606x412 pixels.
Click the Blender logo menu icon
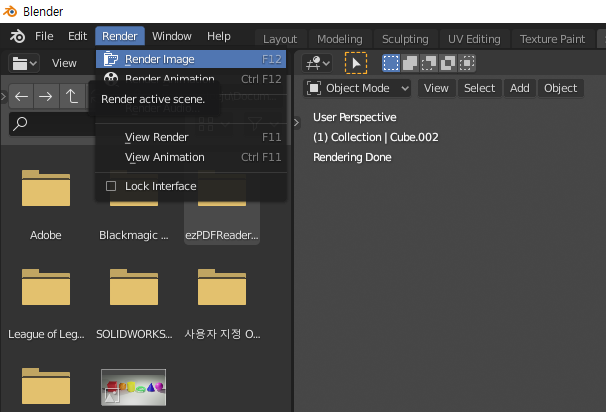click(x=17, y=36)
